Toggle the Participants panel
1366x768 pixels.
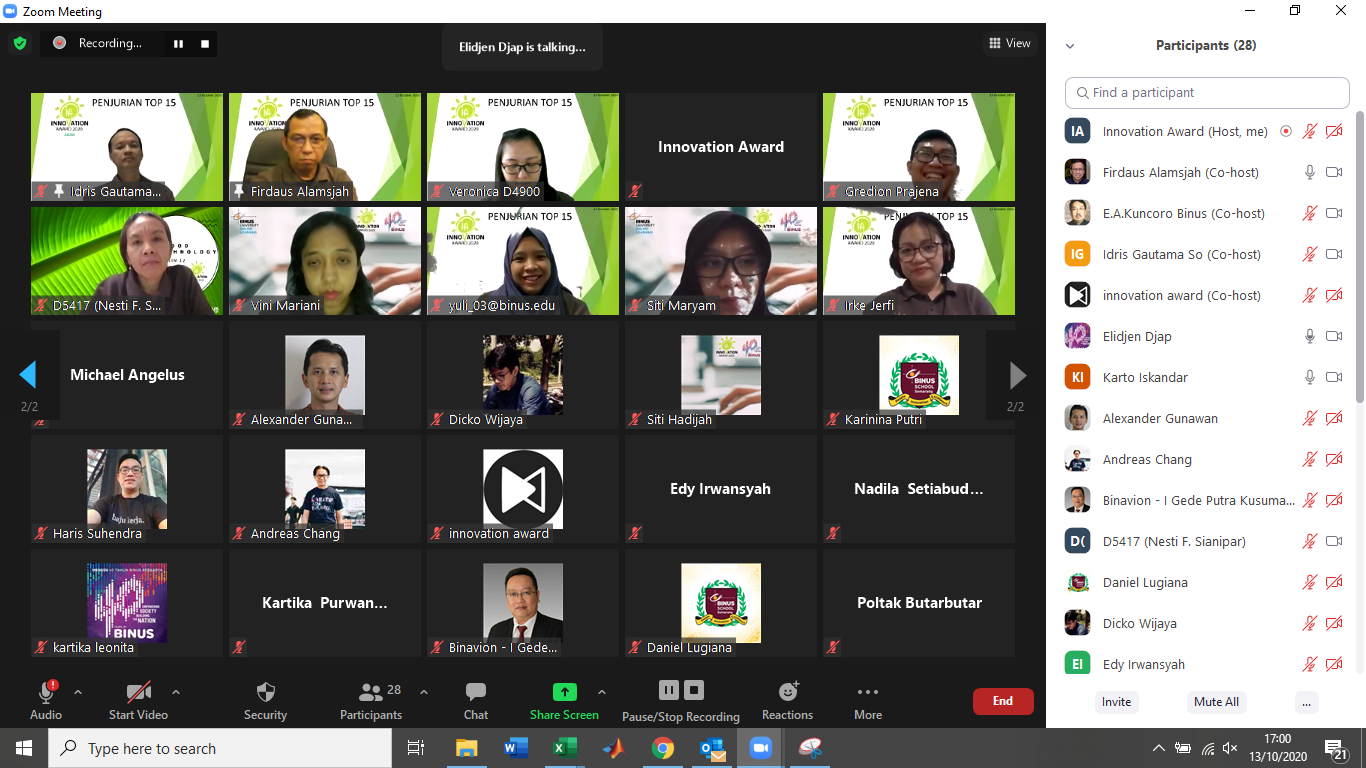tap(371, 700)
